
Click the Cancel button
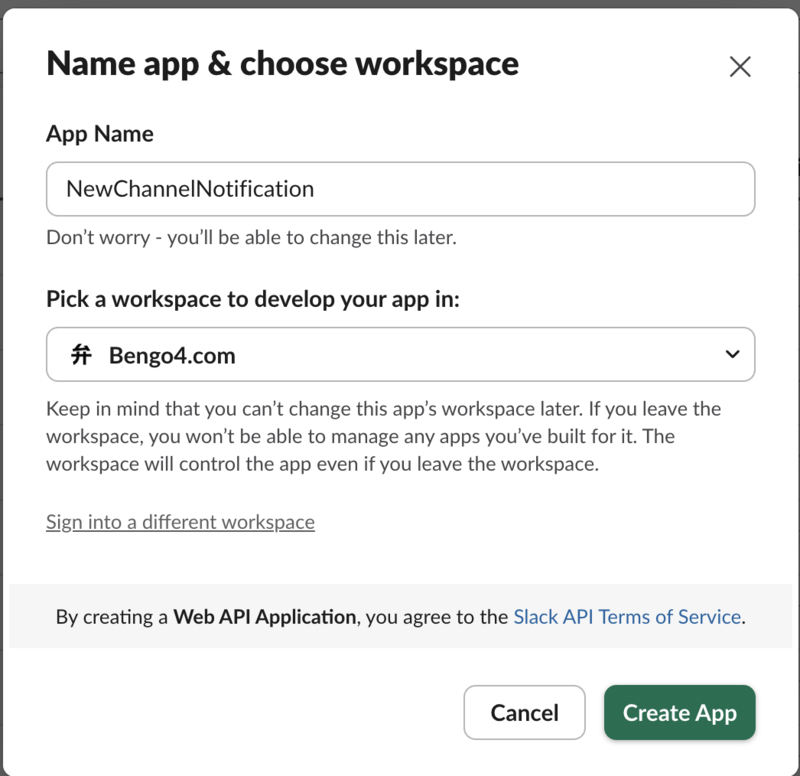[524, 712]
